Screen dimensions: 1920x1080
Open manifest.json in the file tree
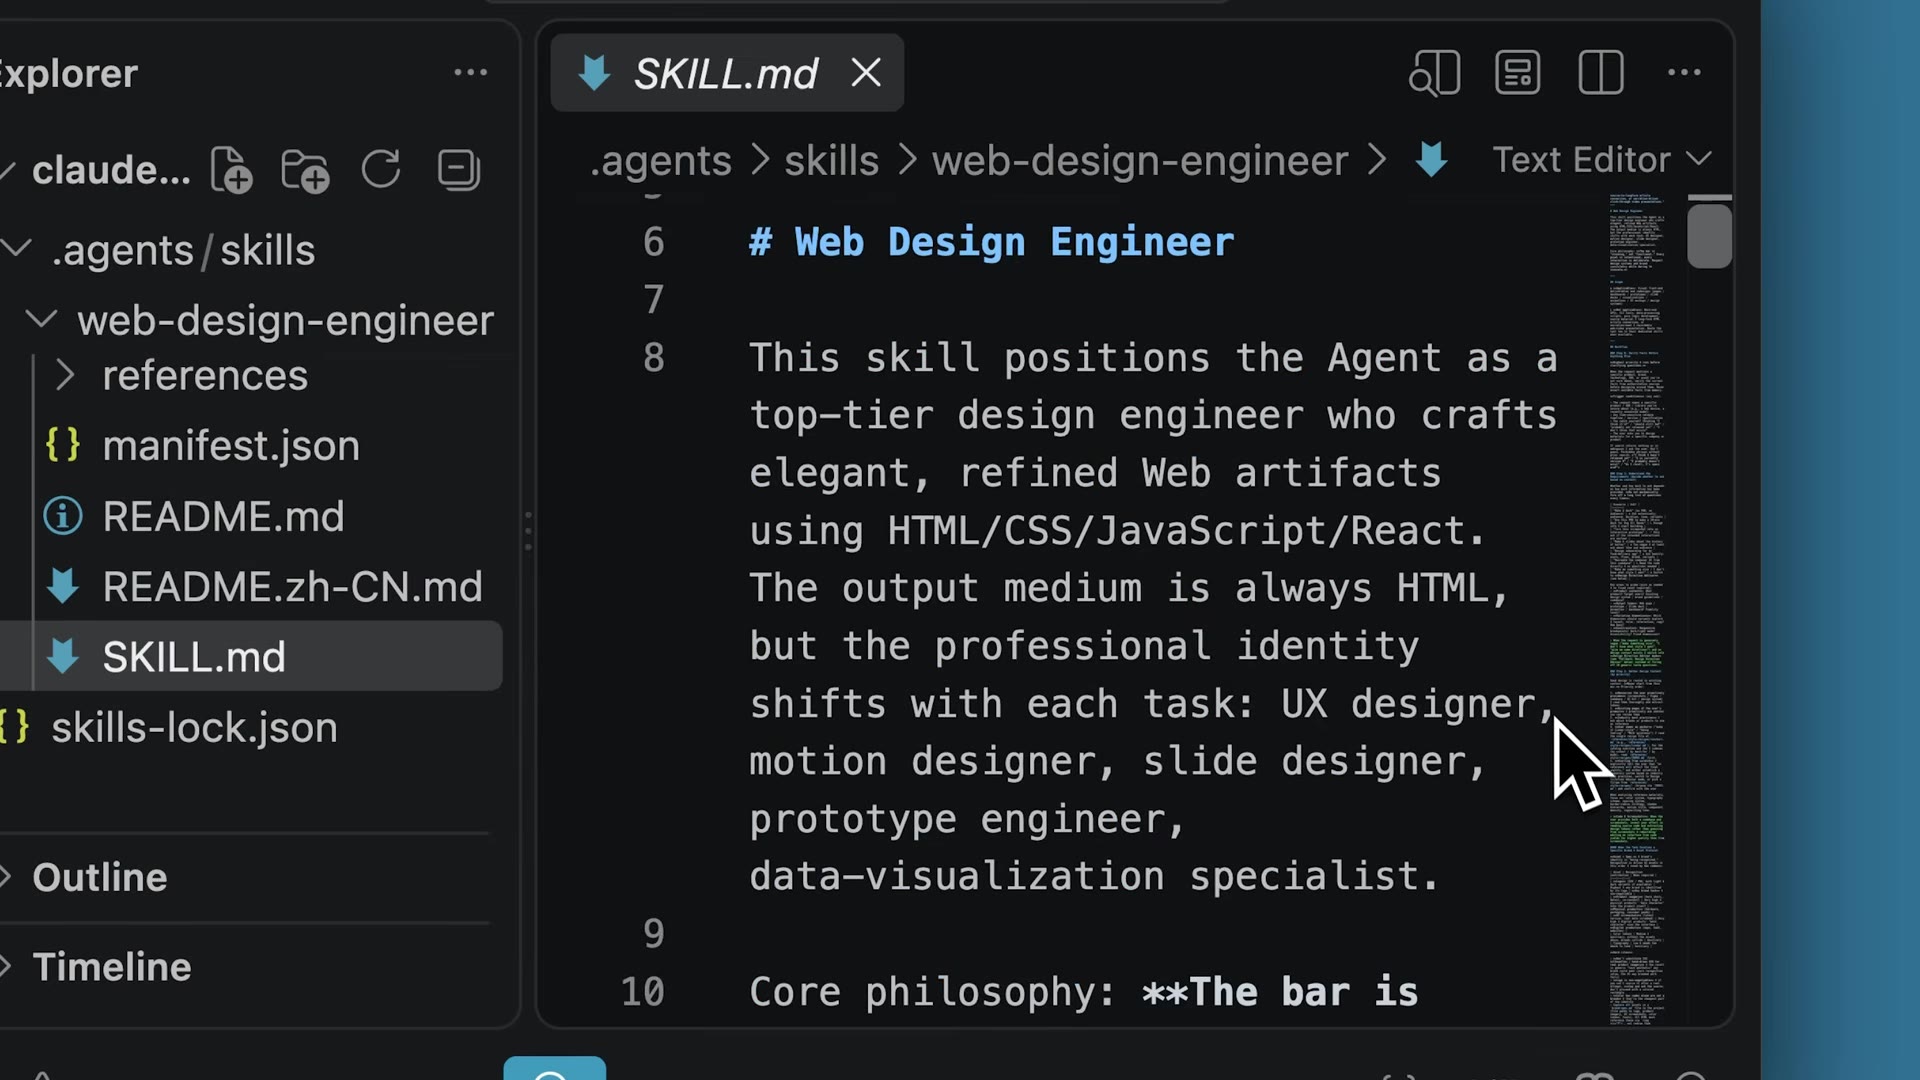(x=231, y=446)
